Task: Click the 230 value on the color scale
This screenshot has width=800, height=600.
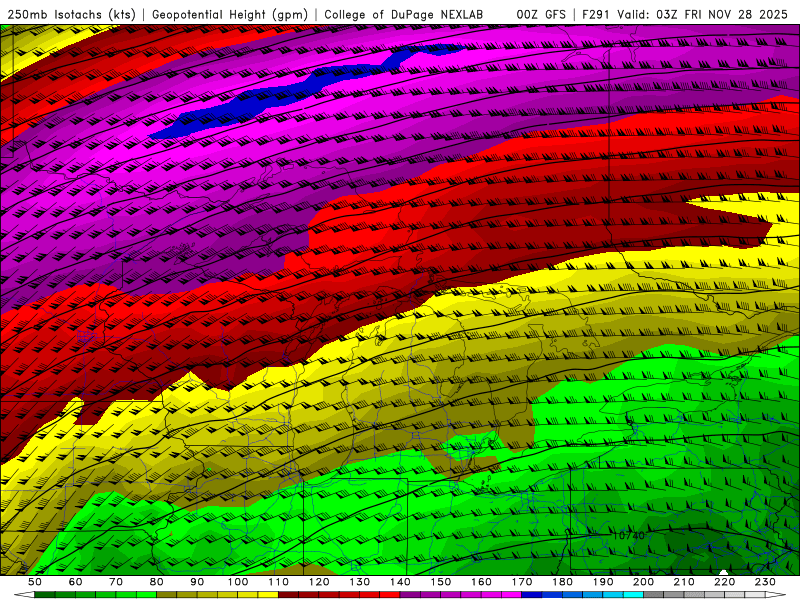Action: pos(765,582)
